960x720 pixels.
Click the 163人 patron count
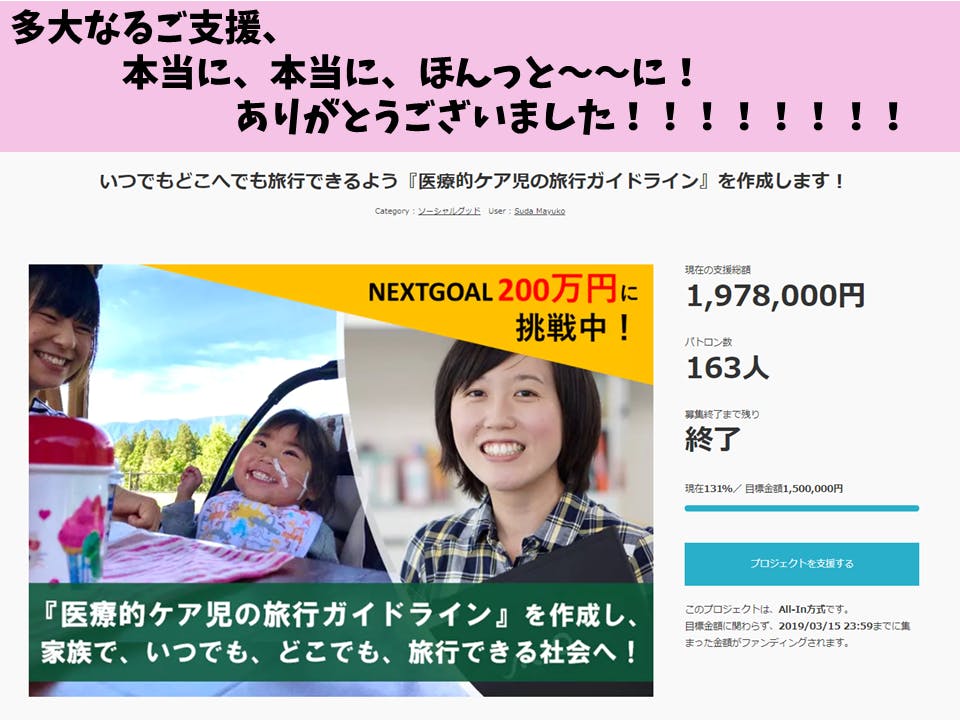tap(727, 368)
